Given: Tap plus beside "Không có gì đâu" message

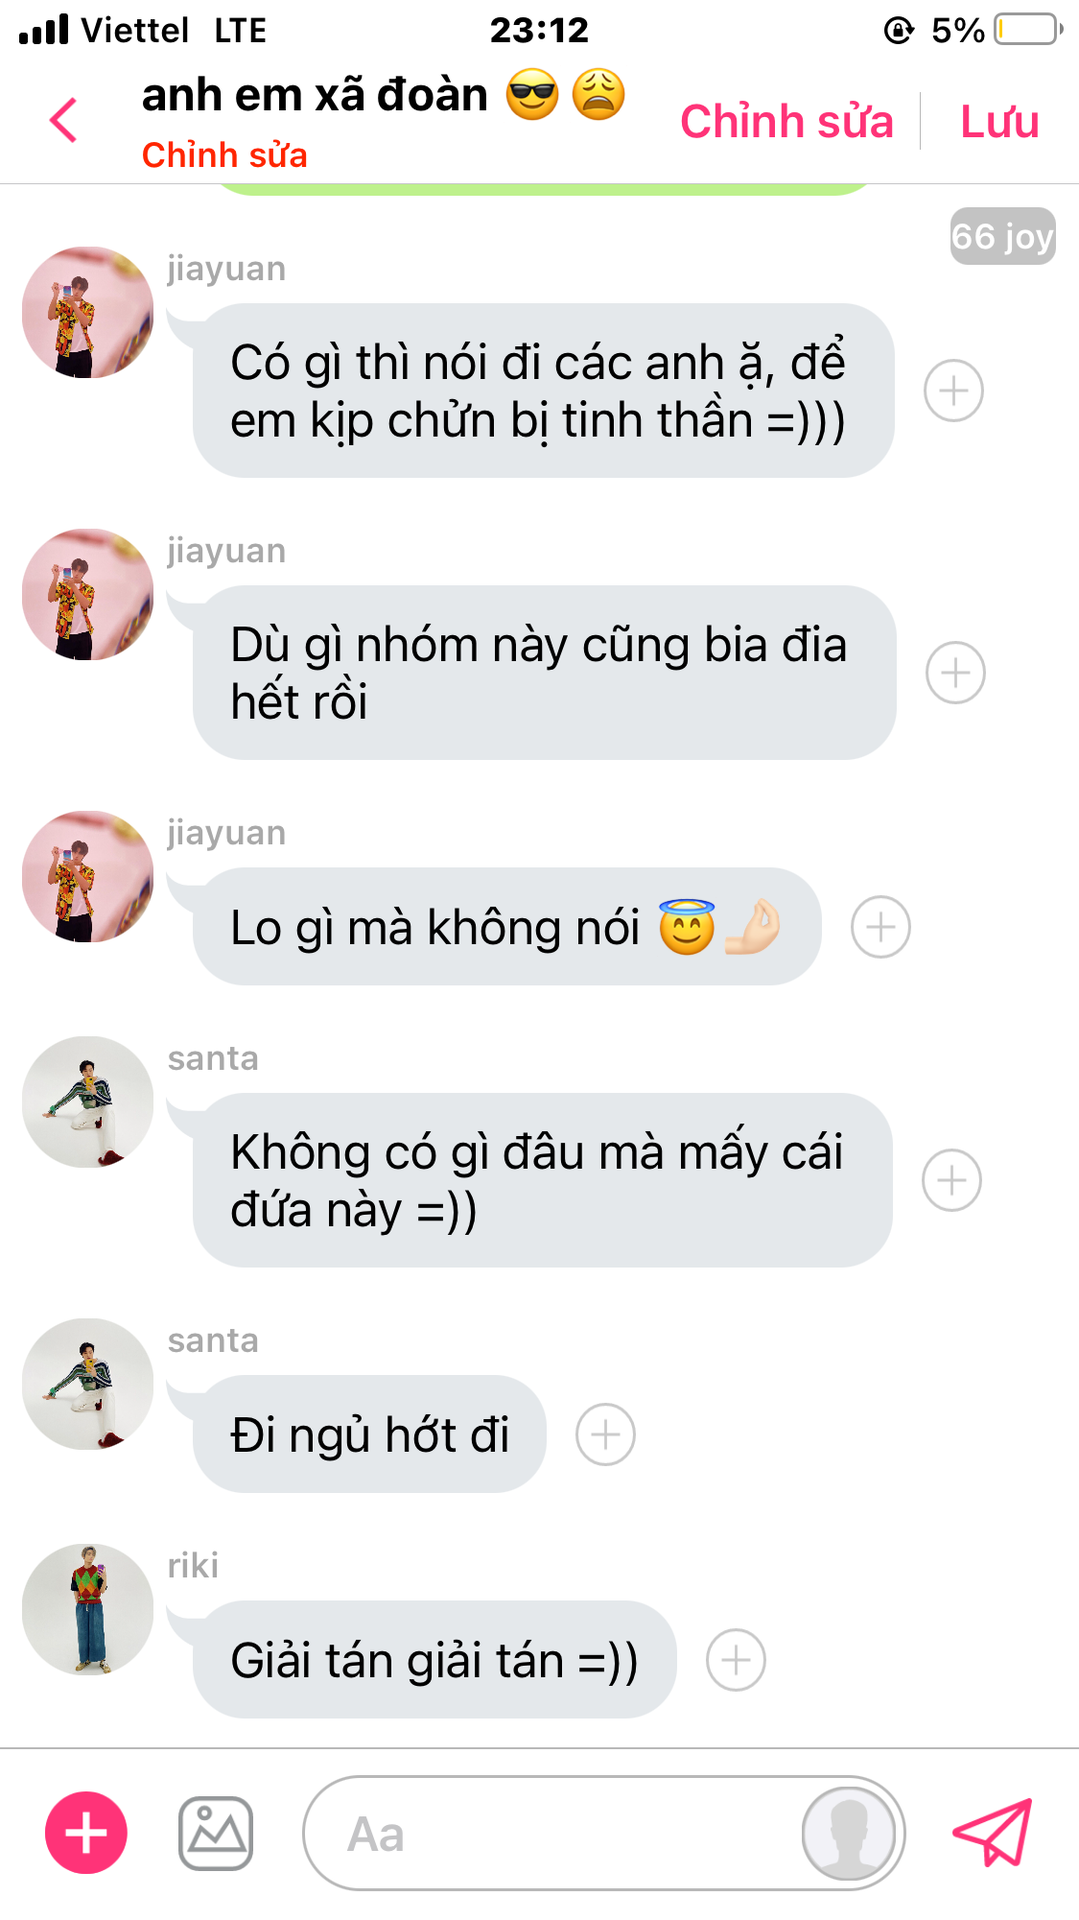Looking at the screenshot, I should click(951, 1180).
